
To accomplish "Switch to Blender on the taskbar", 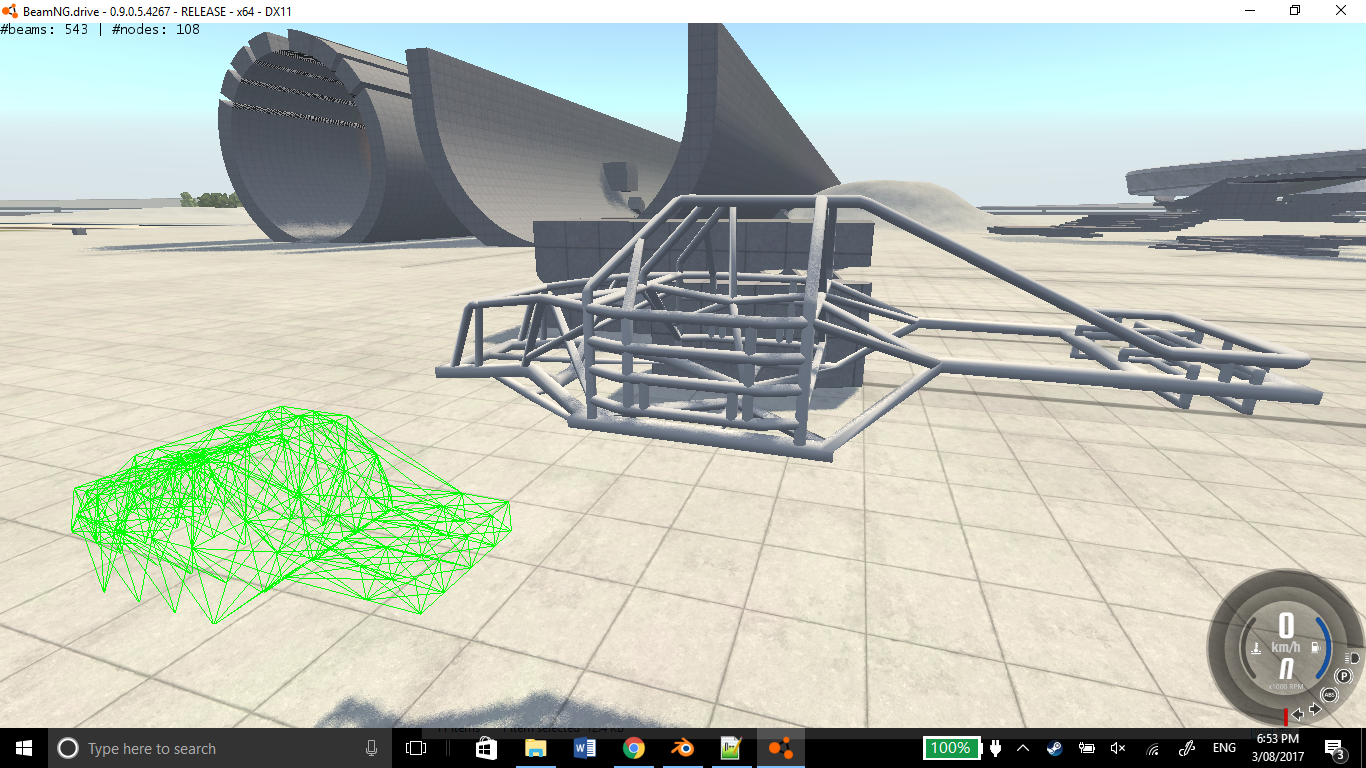I will click(x=683, y=748).
